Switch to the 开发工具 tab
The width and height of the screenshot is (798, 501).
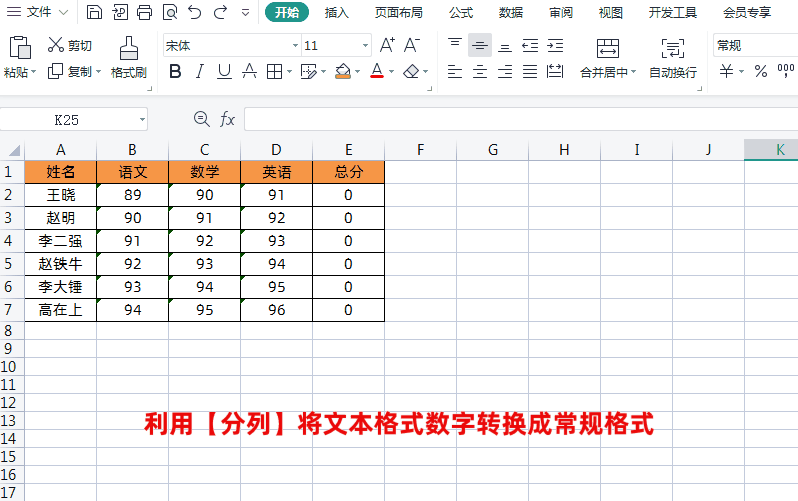point(673,12)
